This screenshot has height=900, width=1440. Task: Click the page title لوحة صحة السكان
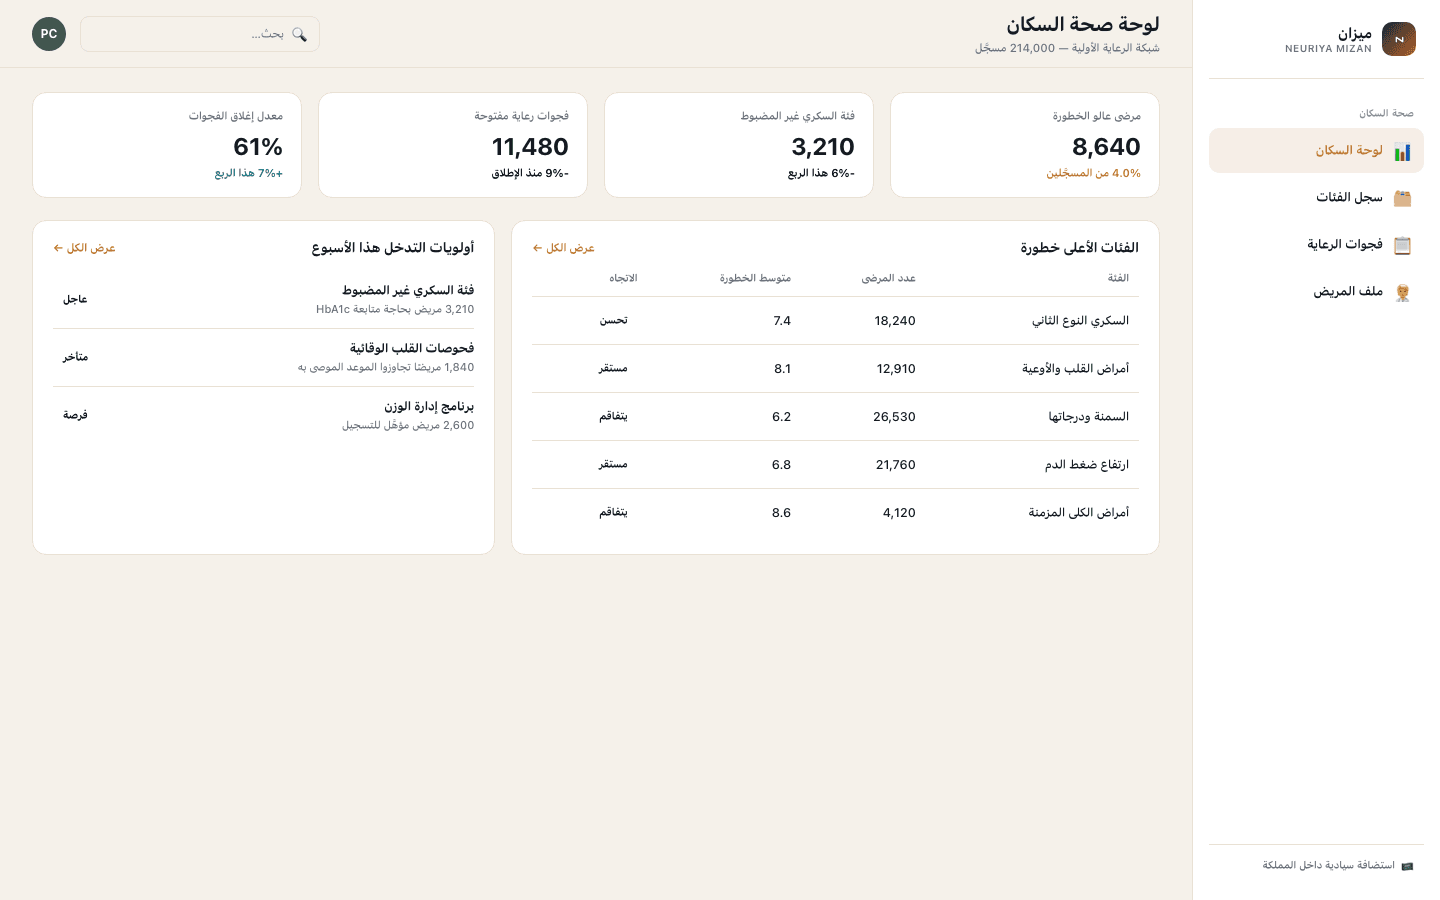(1082, 24)
